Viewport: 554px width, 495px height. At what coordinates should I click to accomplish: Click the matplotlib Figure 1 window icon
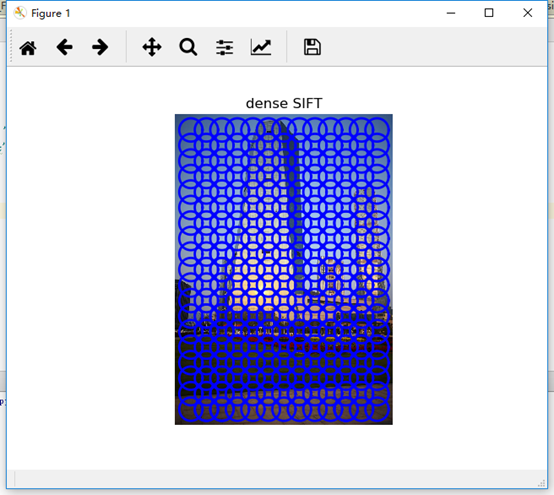[x=20, y=13]
